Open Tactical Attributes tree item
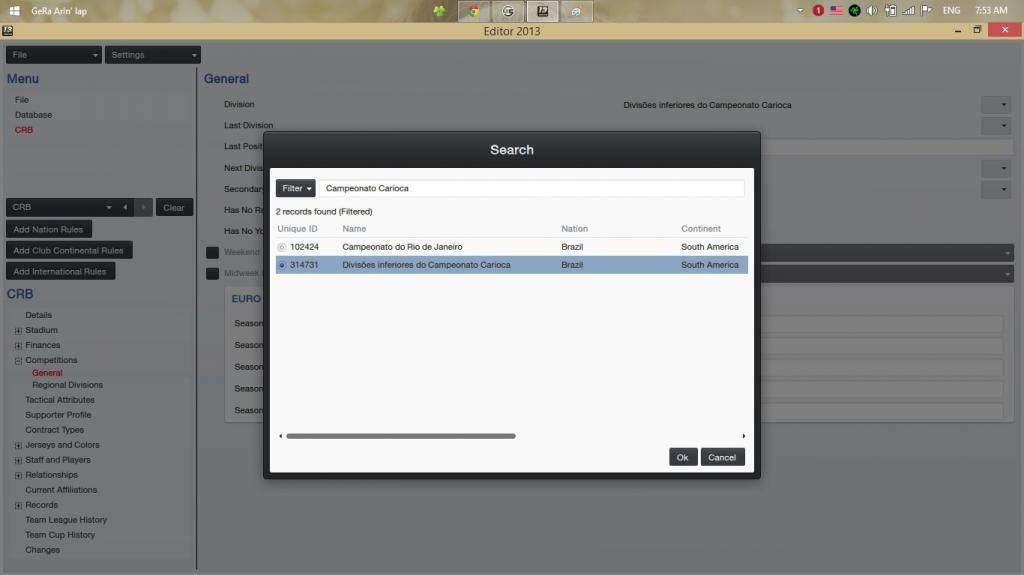1024x575 pixels. click(59, 400)
